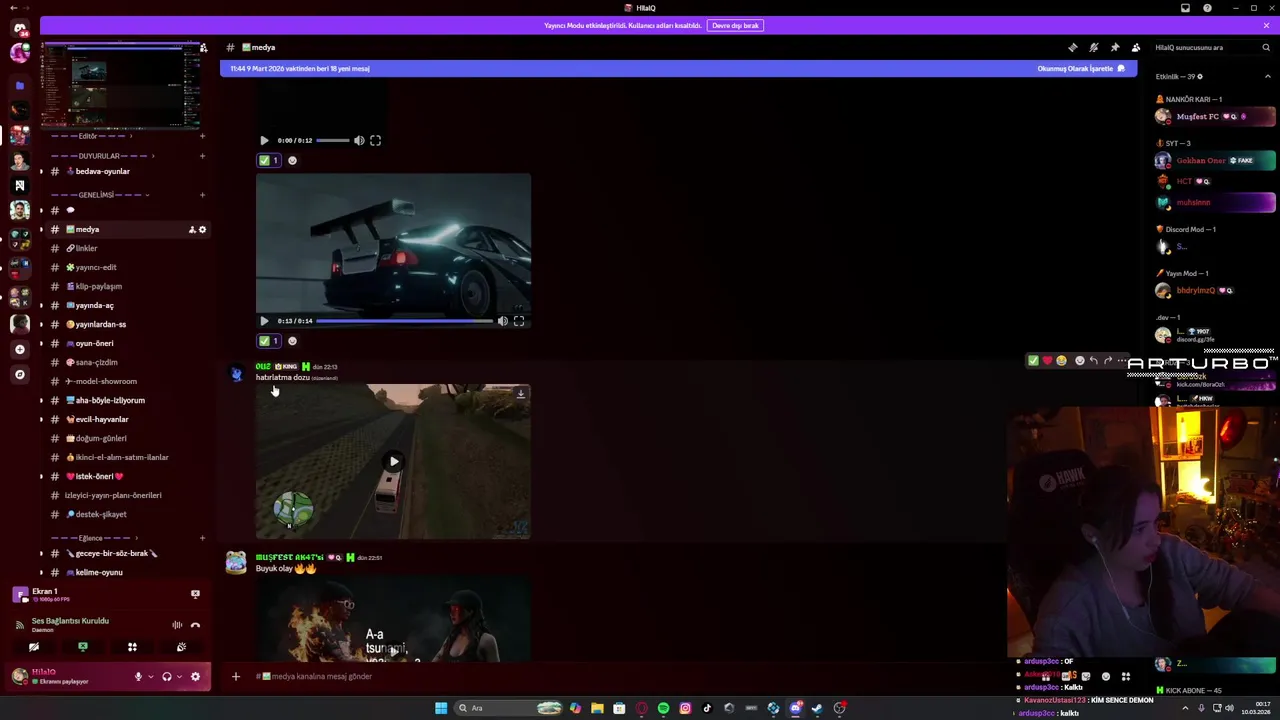The image size is (1280, 720).
Task: Play the car video at 0:13 / 0:14
Action: click(x=264, y=321)
